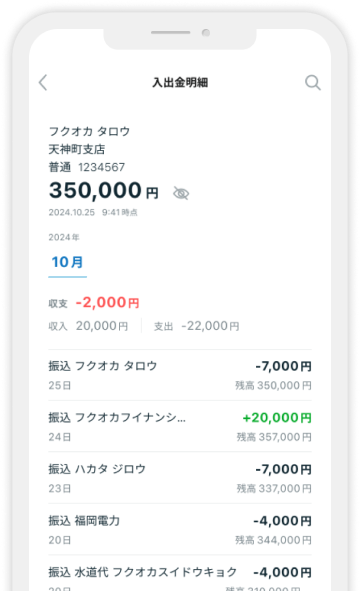
Task: Open the 振込 福岡電力 transaction
Action: coord(180,529)
